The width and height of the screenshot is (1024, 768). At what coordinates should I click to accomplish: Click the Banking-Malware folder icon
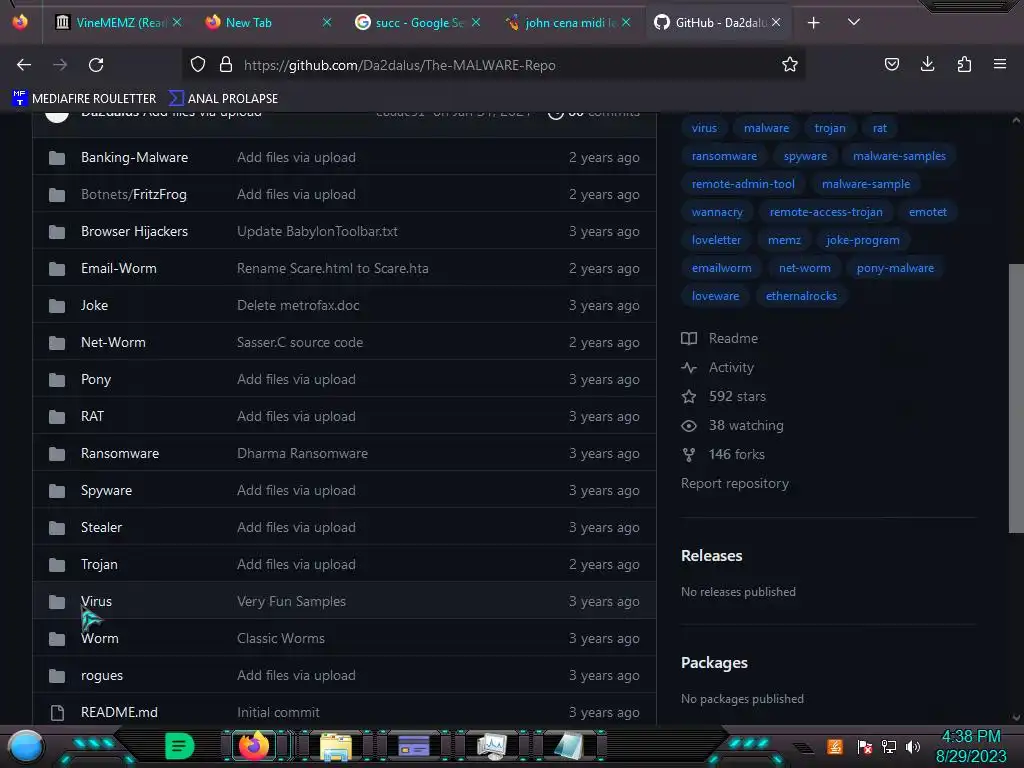tap(57, 158)
